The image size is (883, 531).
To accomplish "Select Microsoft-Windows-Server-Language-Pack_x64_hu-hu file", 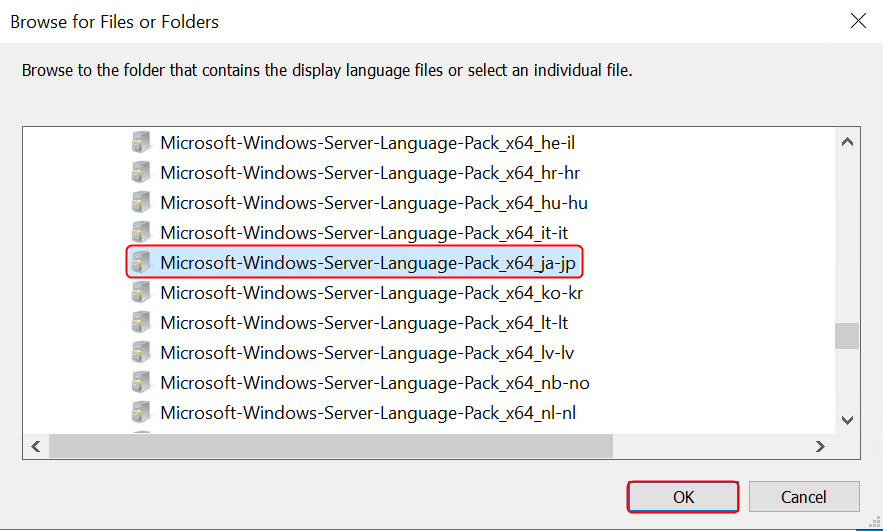I will [374, 203].
